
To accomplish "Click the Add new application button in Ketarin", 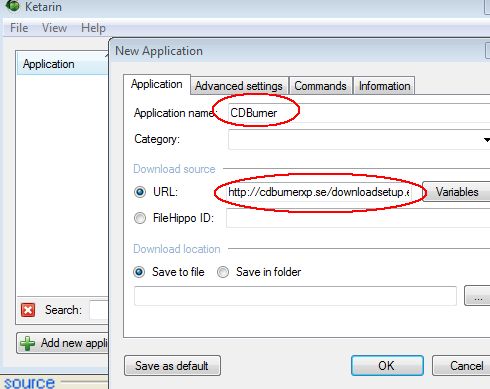I will [x=63, y=343].
